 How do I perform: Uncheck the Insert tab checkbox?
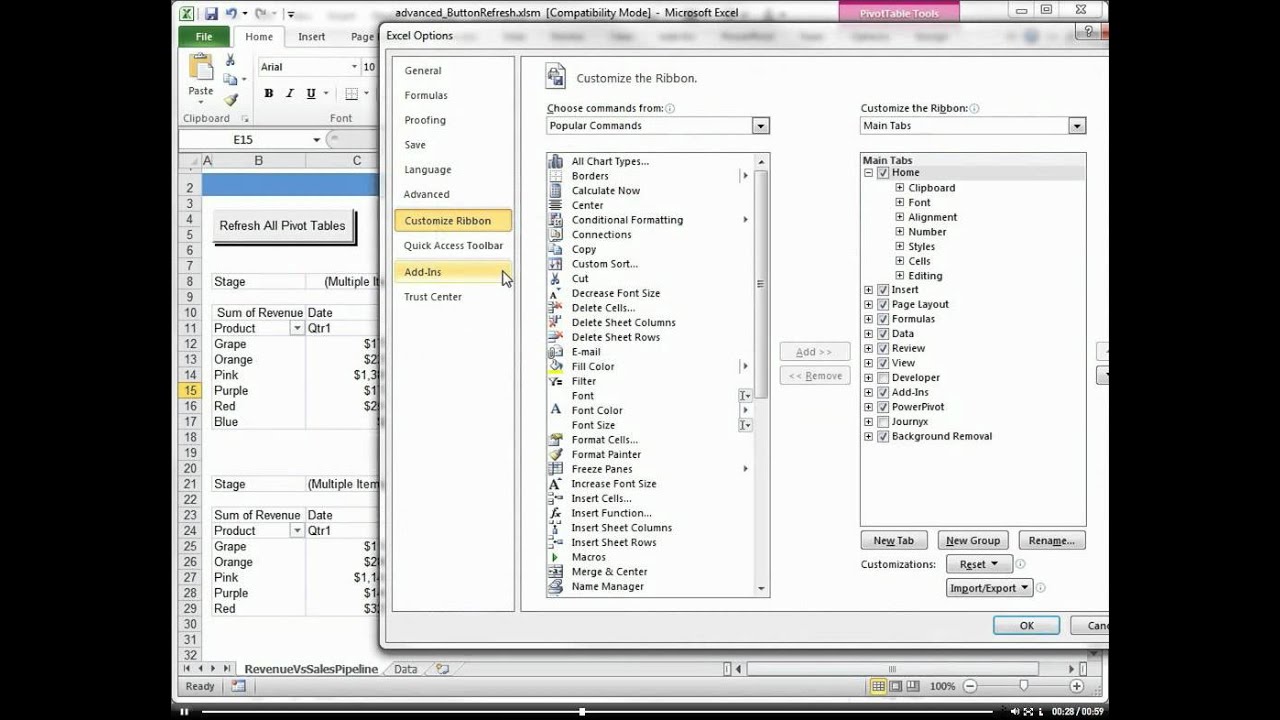point(883,290)
